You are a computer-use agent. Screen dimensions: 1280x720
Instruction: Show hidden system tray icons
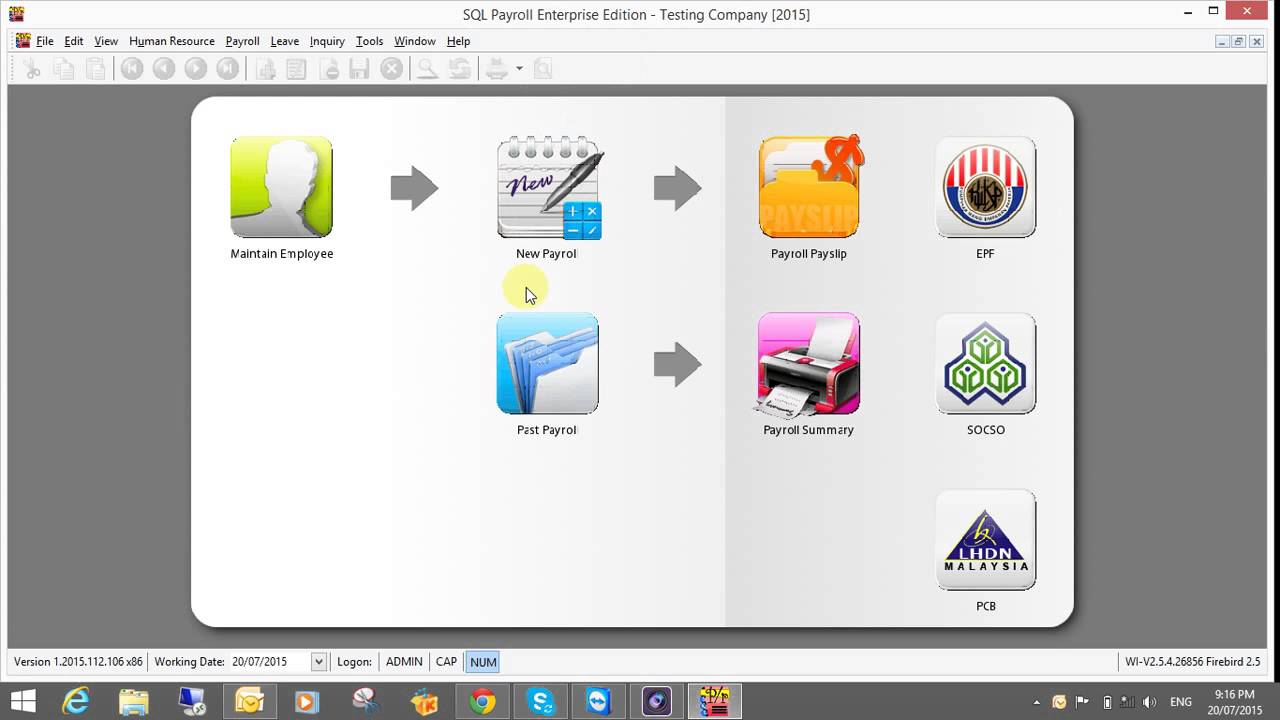point(1036,702)
